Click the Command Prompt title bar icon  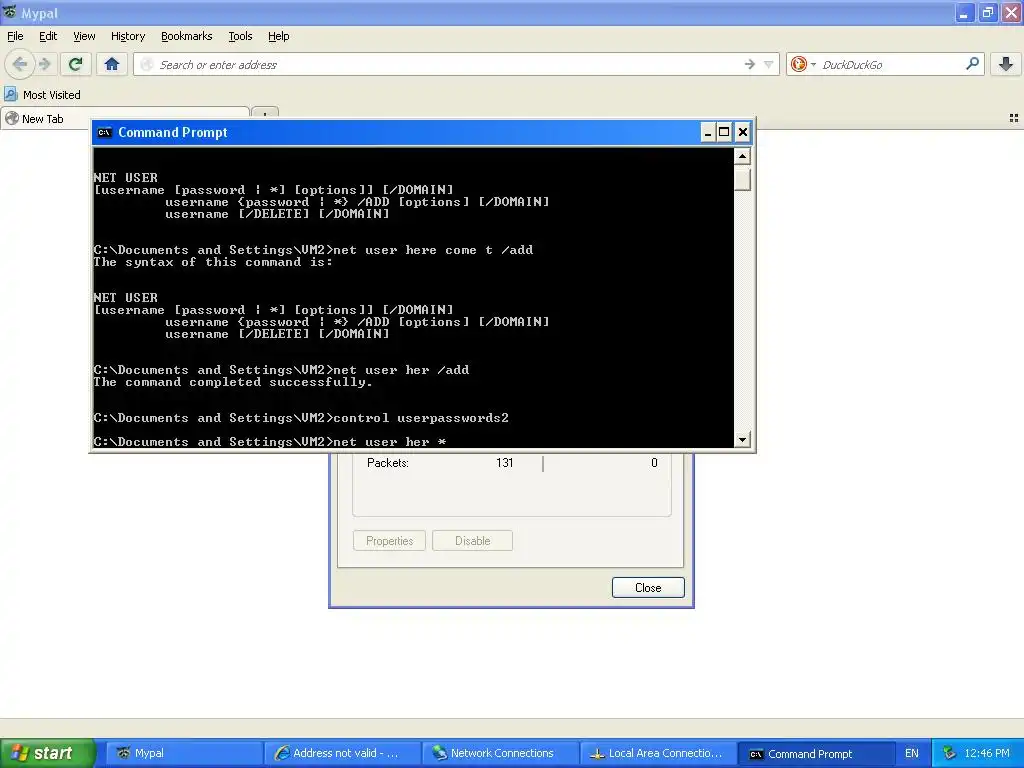(104, 133)
